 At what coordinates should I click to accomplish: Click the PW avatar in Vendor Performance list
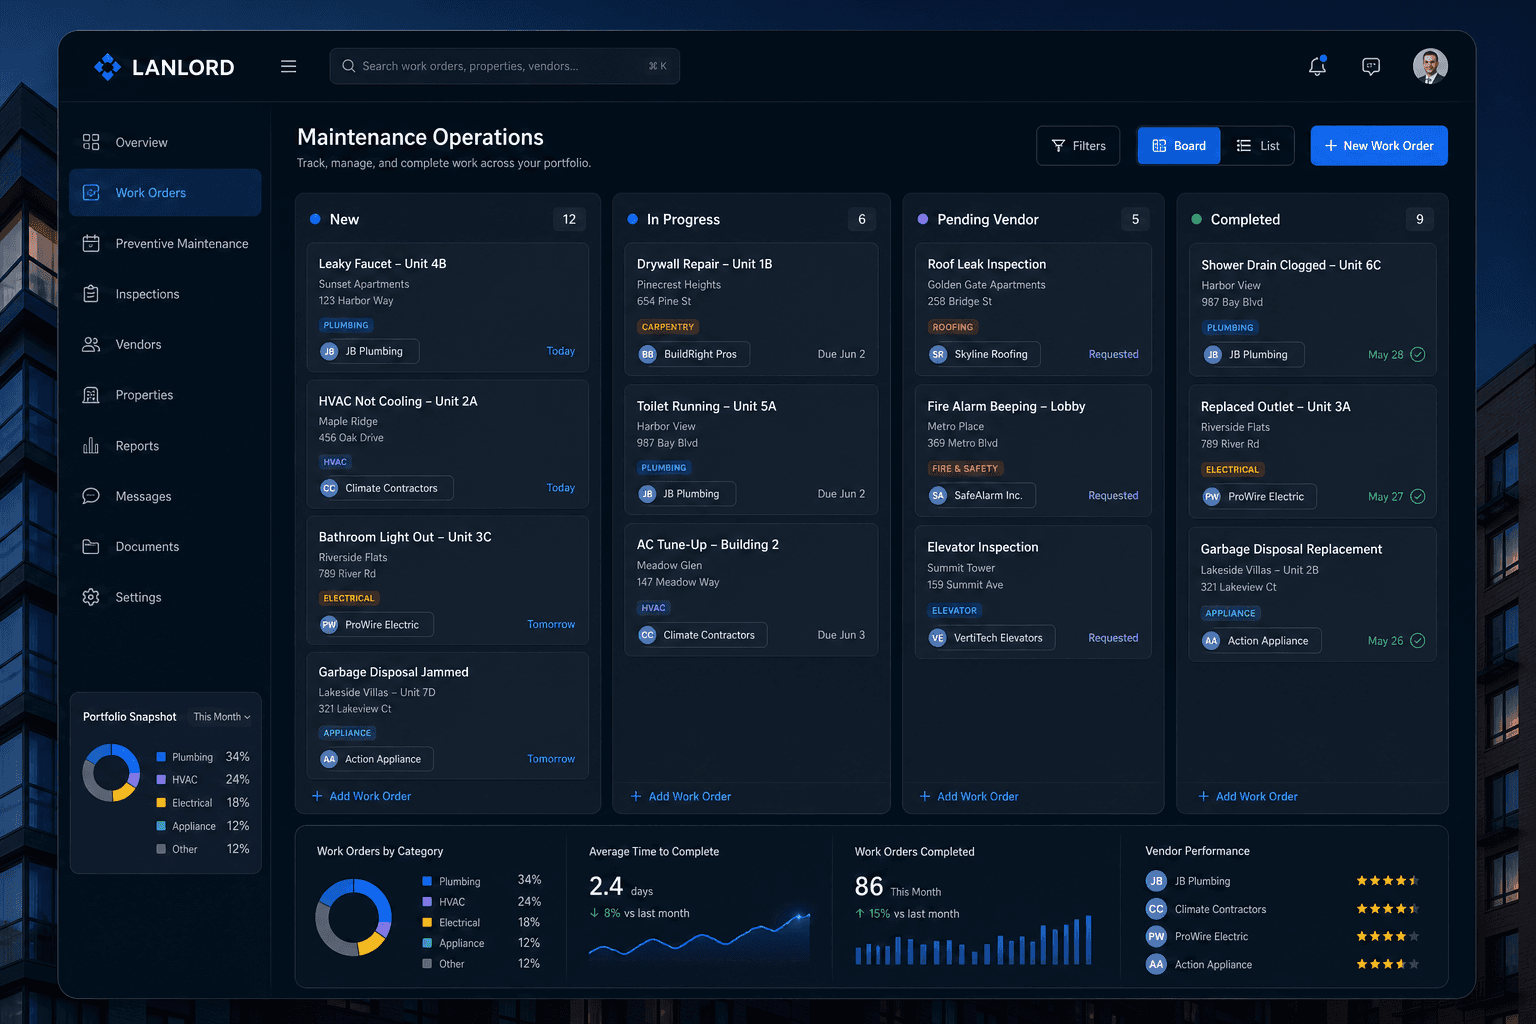pos(1156,937)
